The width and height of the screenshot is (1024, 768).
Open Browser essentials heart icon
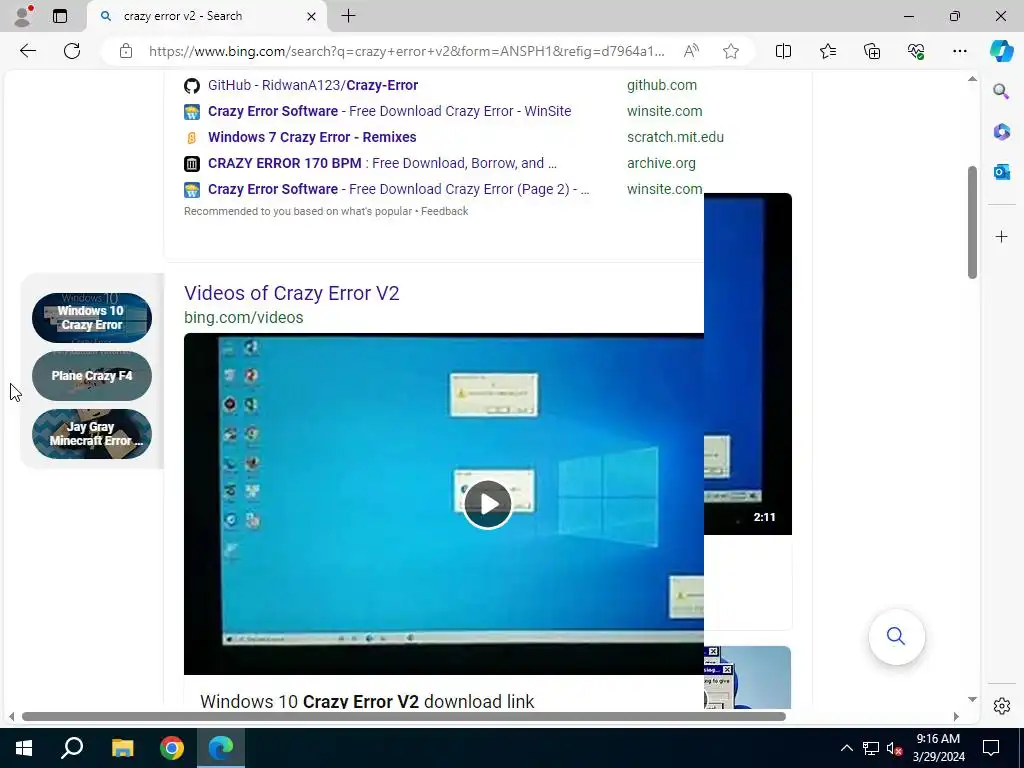coord(916,51)
